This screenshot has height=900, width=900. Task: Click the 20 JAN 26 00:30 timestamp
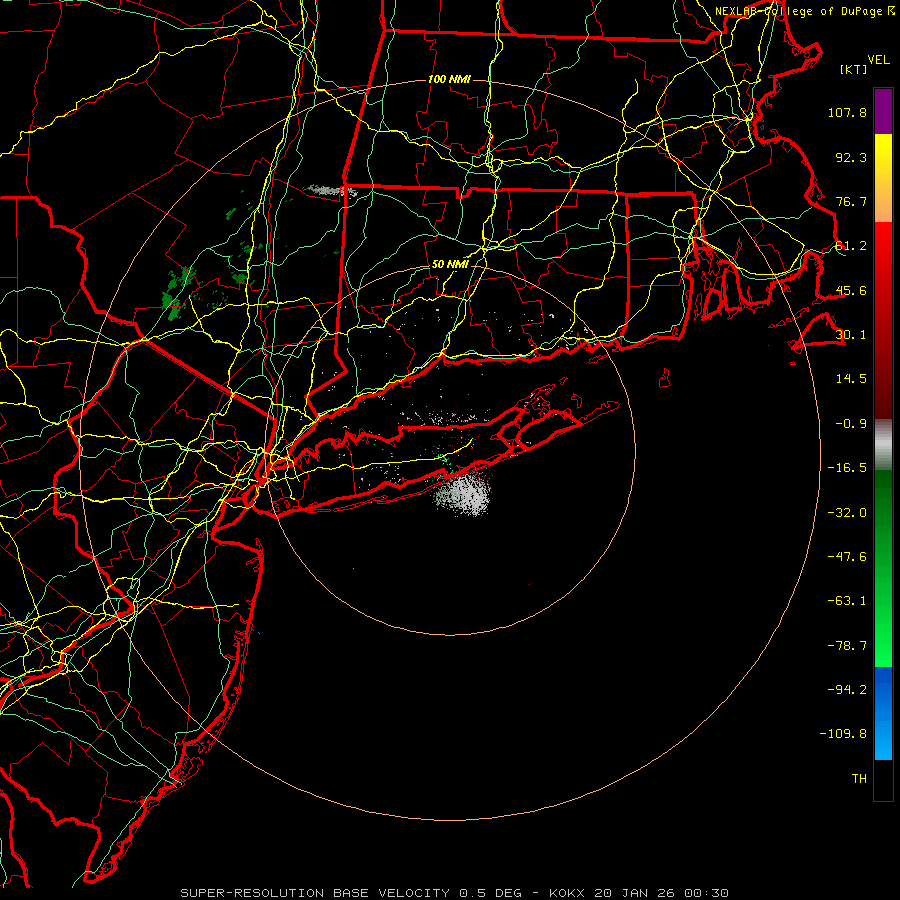coord(660,893)
